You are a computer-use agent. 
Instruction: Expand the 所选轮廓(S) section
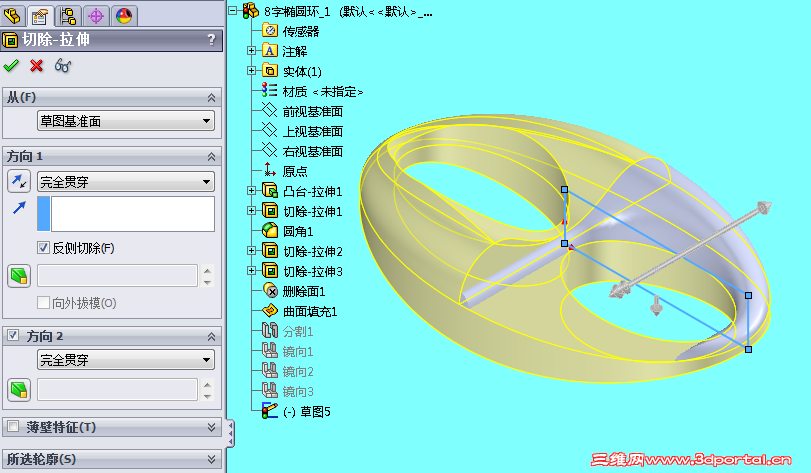[x=211, y=459]
